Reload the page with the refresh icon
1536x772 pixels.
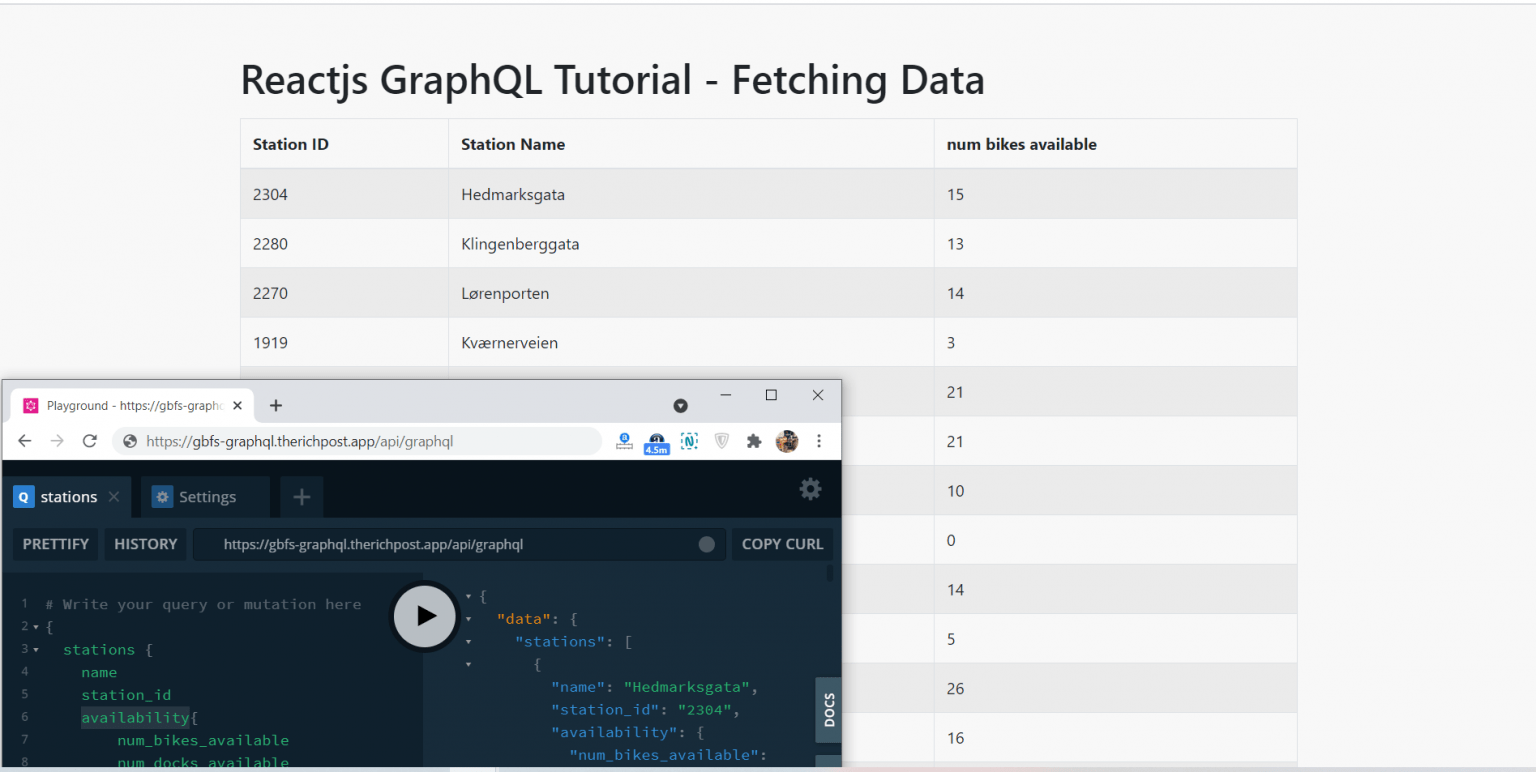pos(91,441)
